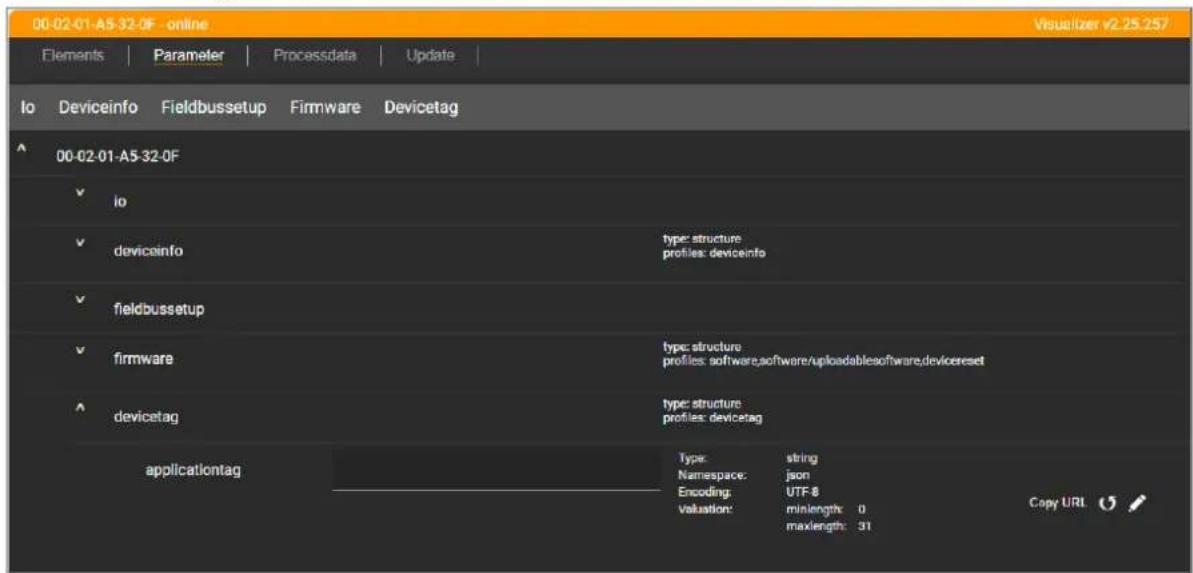Go to Devicetag in the gray bar
This screenshot has height=573, width=1193.
pyautogui.click(x=421, y=108)
